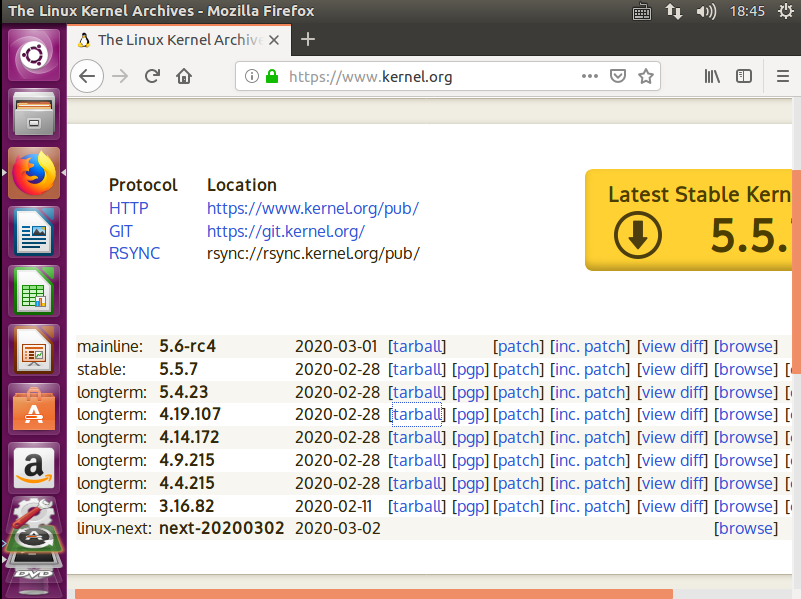Open patch for longterm 4.14.172

click(518, 437)
